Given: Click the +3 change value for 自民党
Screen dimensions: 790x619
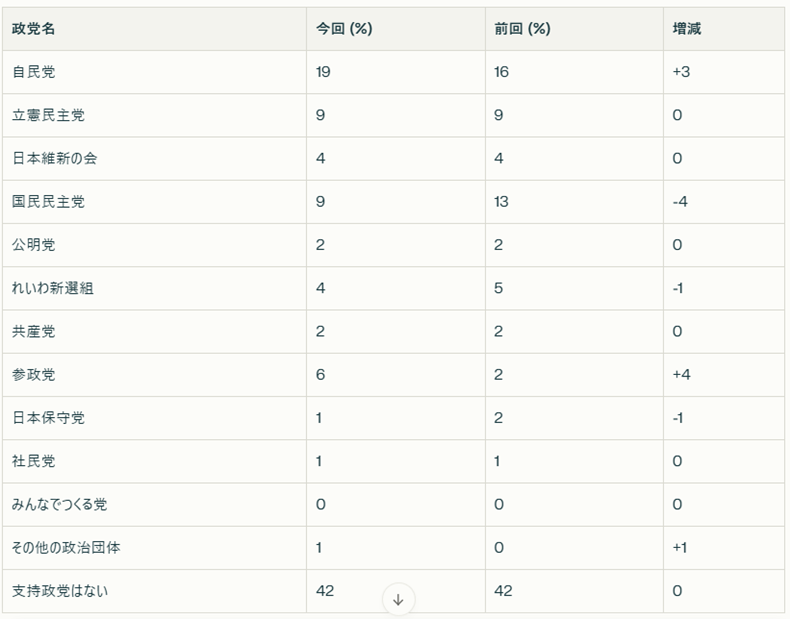Looking at the screenshot, I should [681, 72].
